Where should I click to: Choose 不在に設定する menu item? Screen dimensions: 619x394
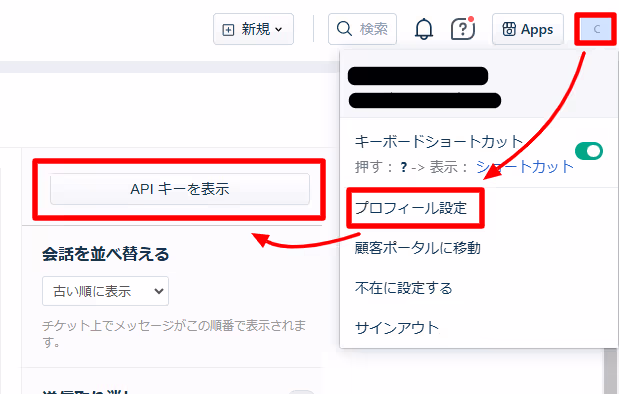pyautogui.click(x=403, y=288)
